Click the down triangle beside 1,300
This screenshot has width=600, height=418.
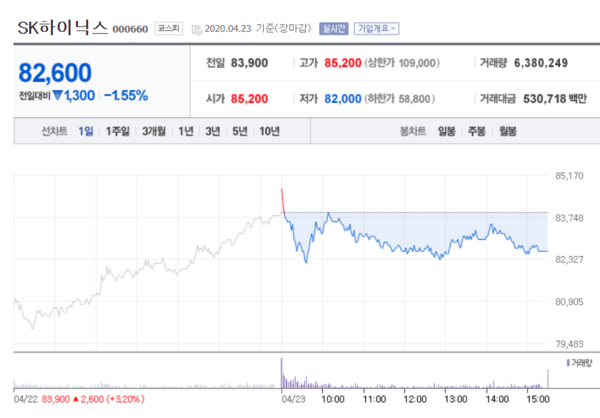pyautogui.click(x=57, y=95)
